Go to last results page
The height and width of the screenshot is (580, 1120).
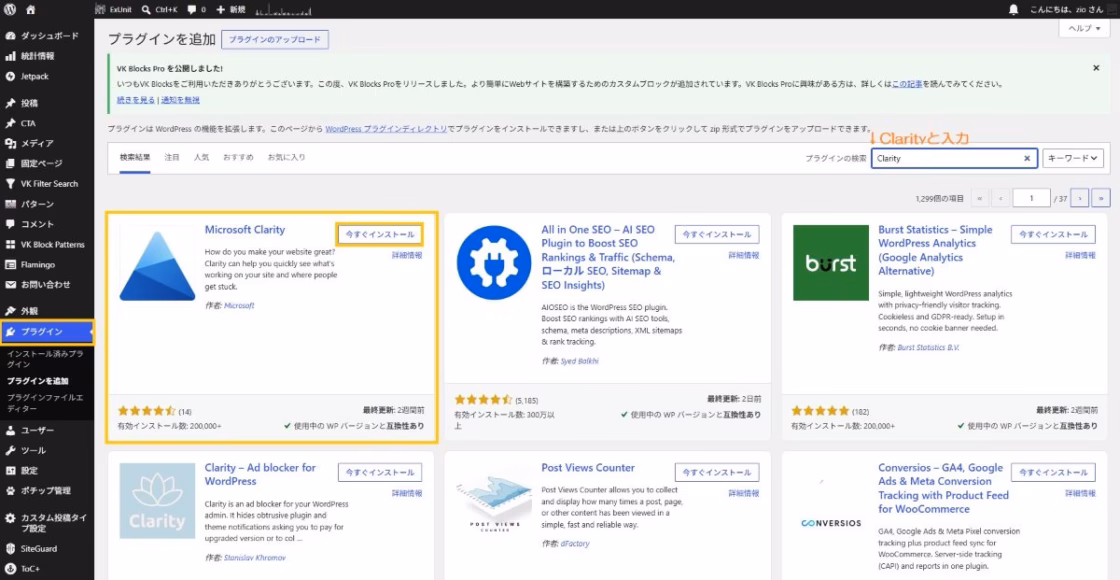(x=1101, y=198)
